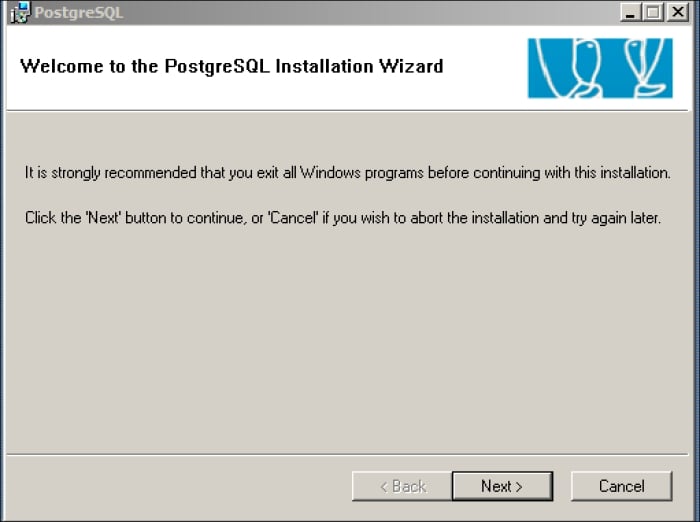Close the installer with the X button
The height and width of the screenshot is (522, 700).
pyautogui.click(x=677, y=13)
